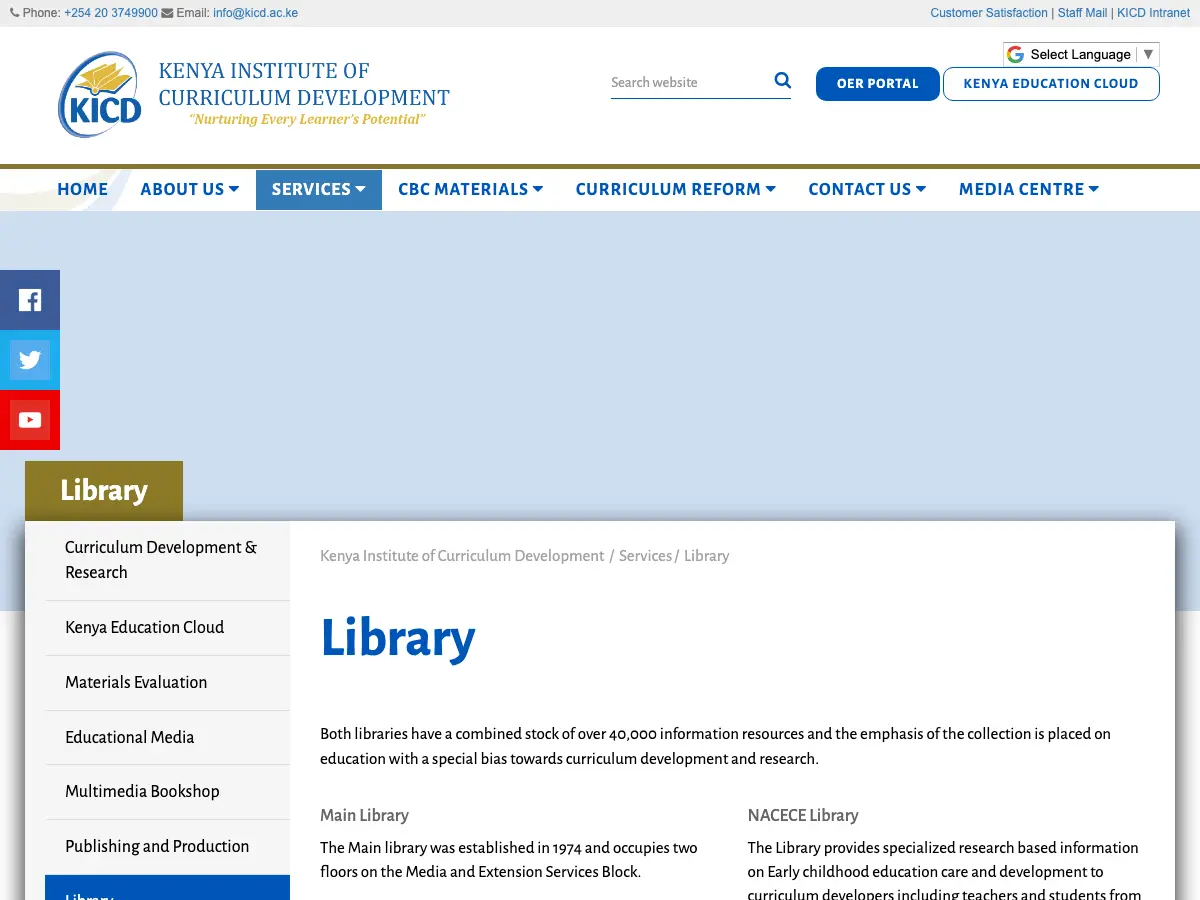Select Educational Media in sidebar

point(167,738)
